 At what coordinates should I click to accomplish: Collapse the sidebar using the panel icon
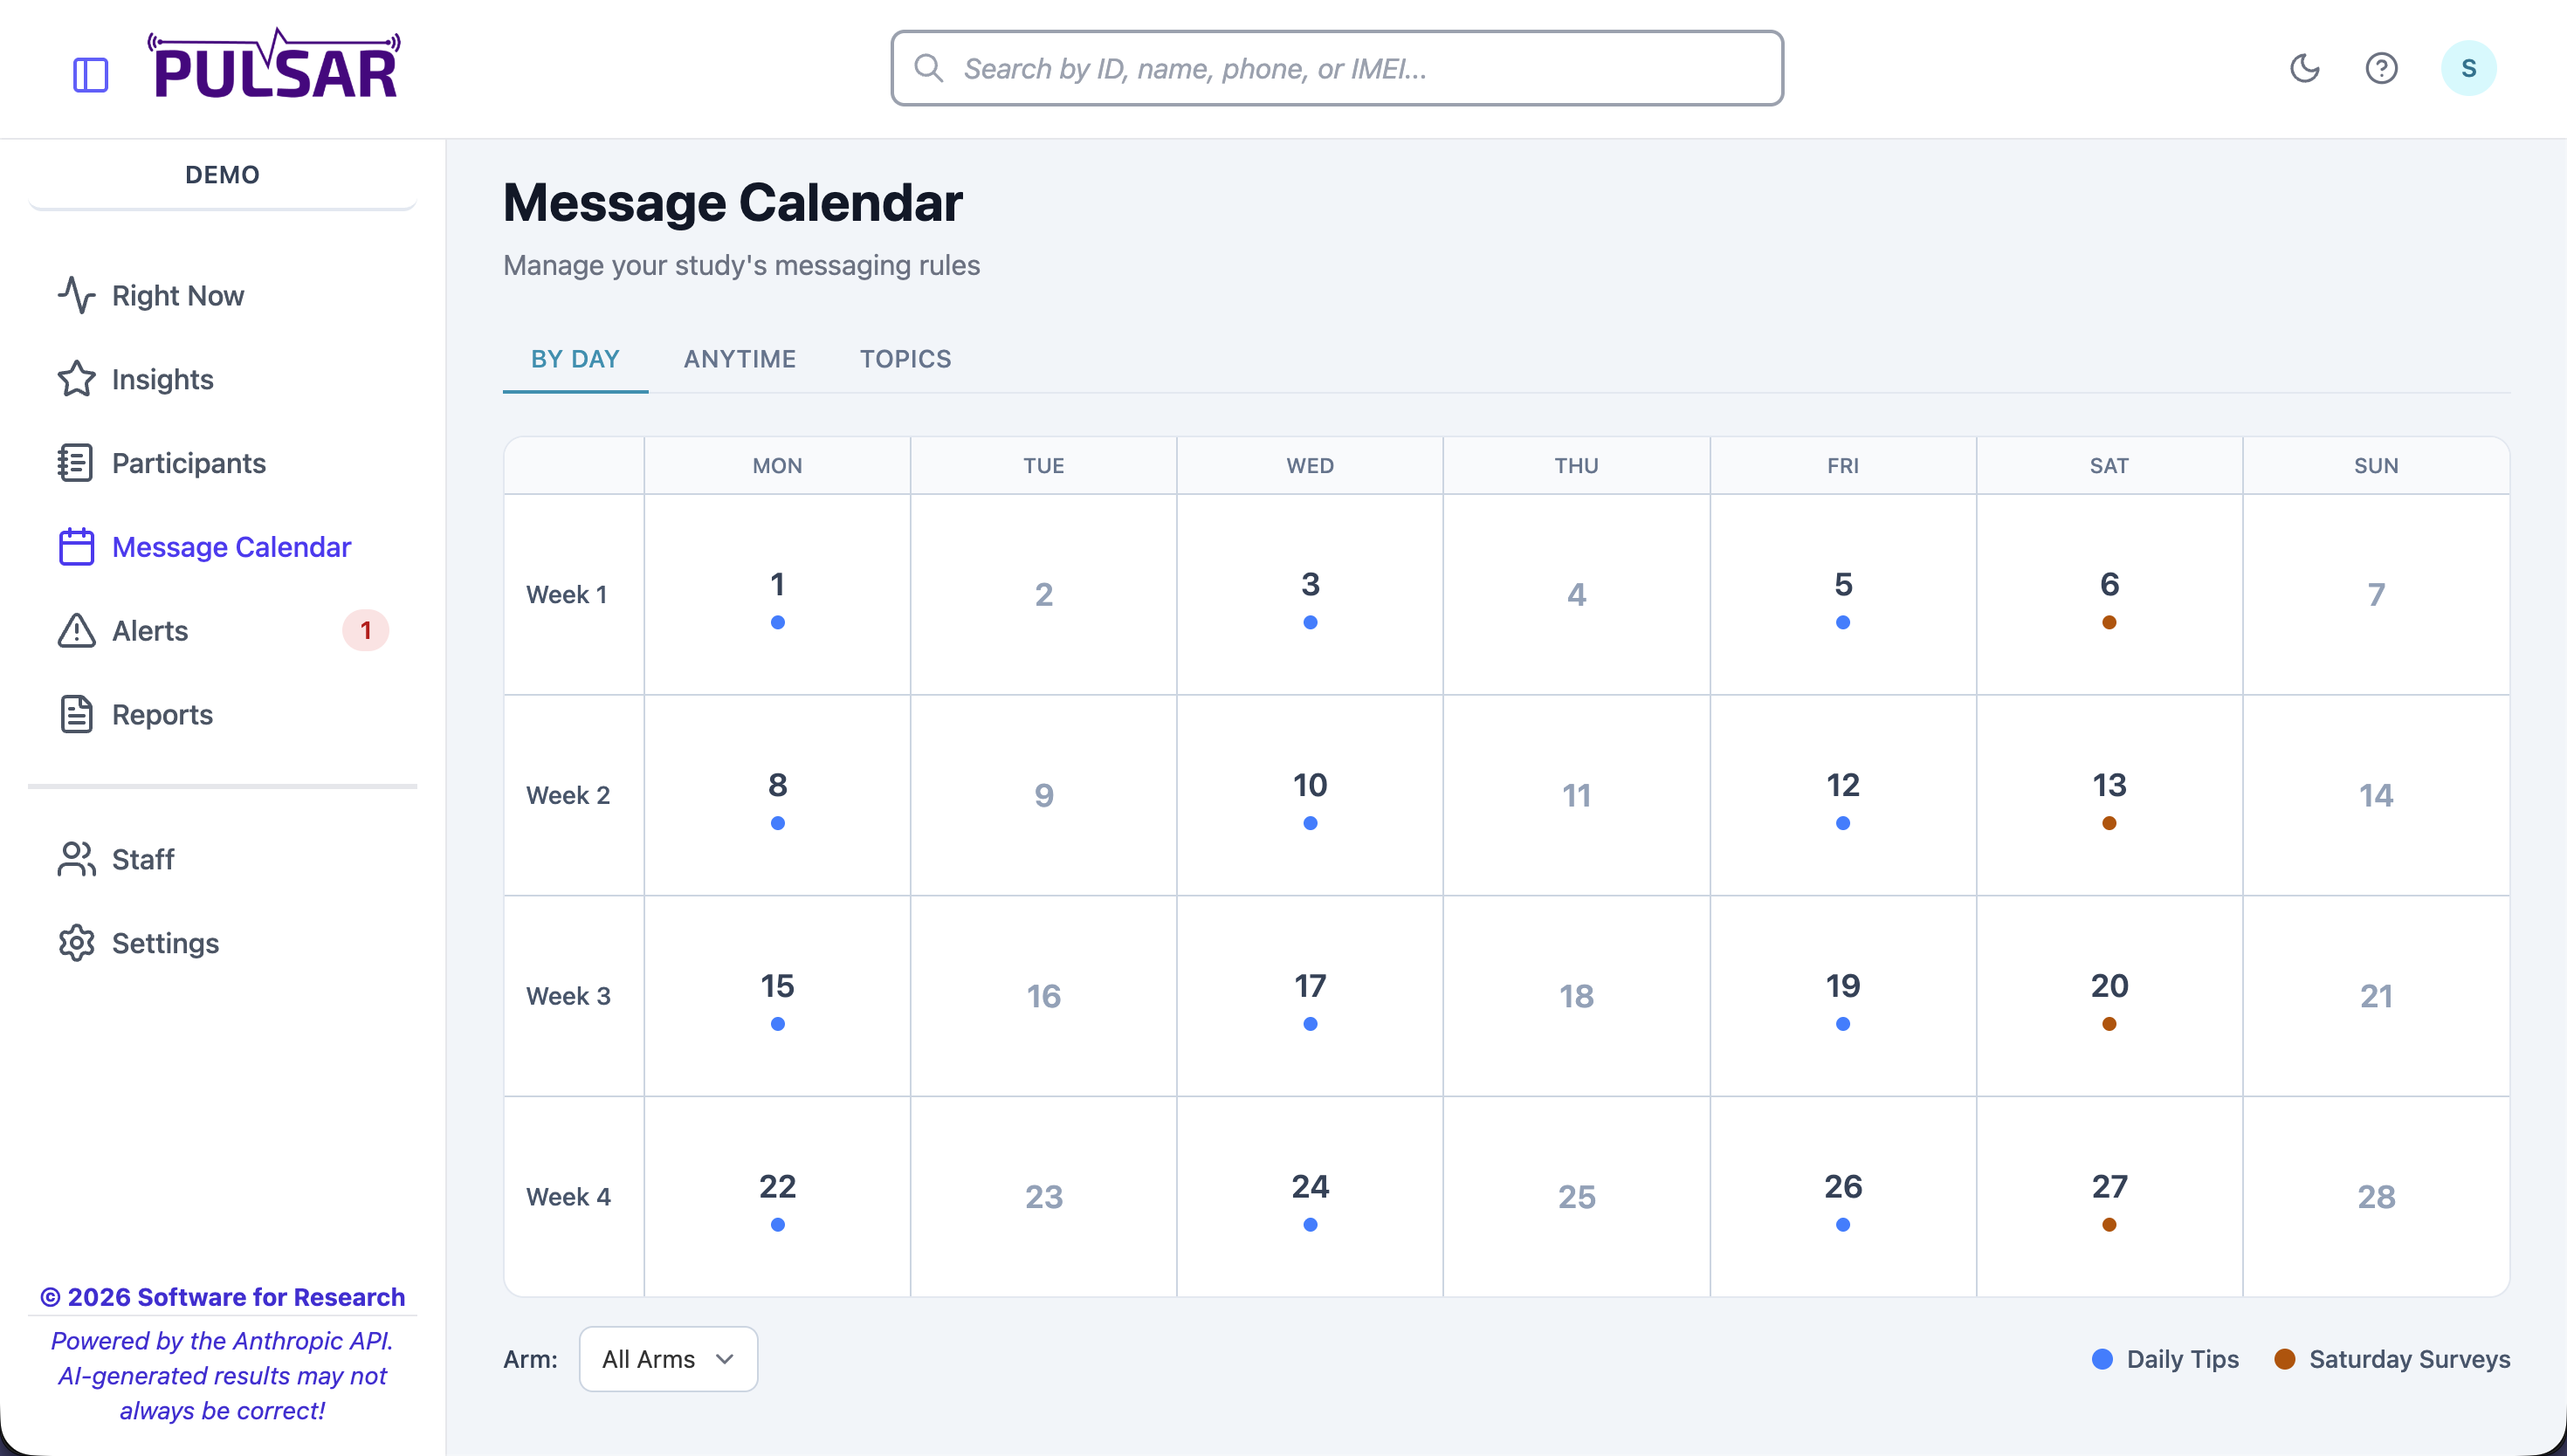pyautogui.click(x=91, y=73)
